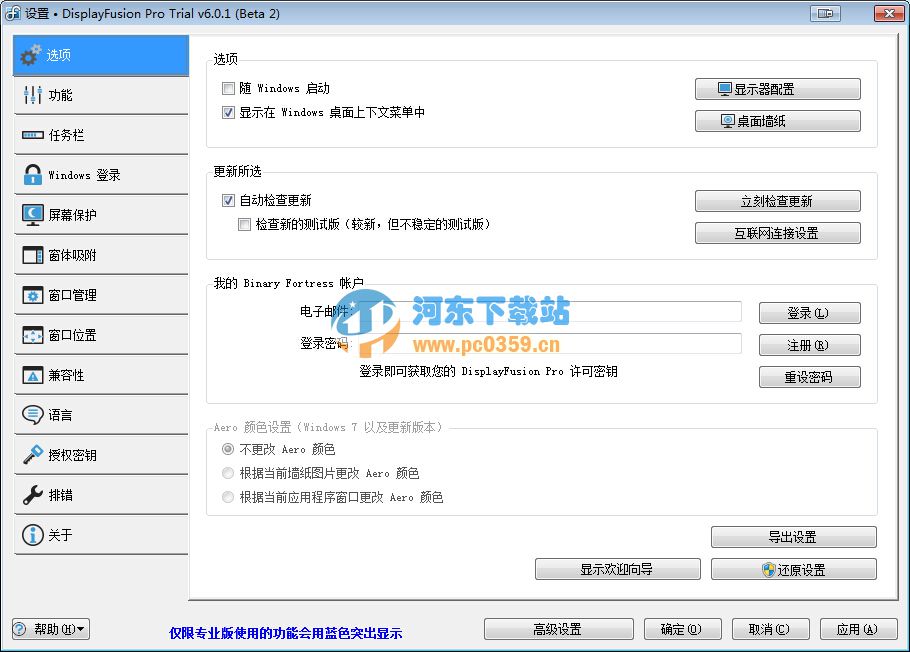Open the 屏幕保护 screen saver settings icon
The width and height of the screenshot is (910, 652).
click(35, 214)
